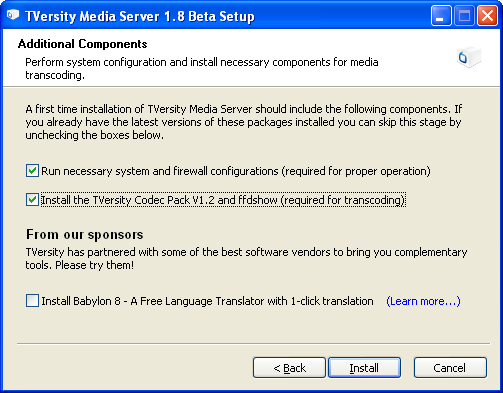Click the greyed-out maximize button
The image size is (503, 393).
coord(464,16)
